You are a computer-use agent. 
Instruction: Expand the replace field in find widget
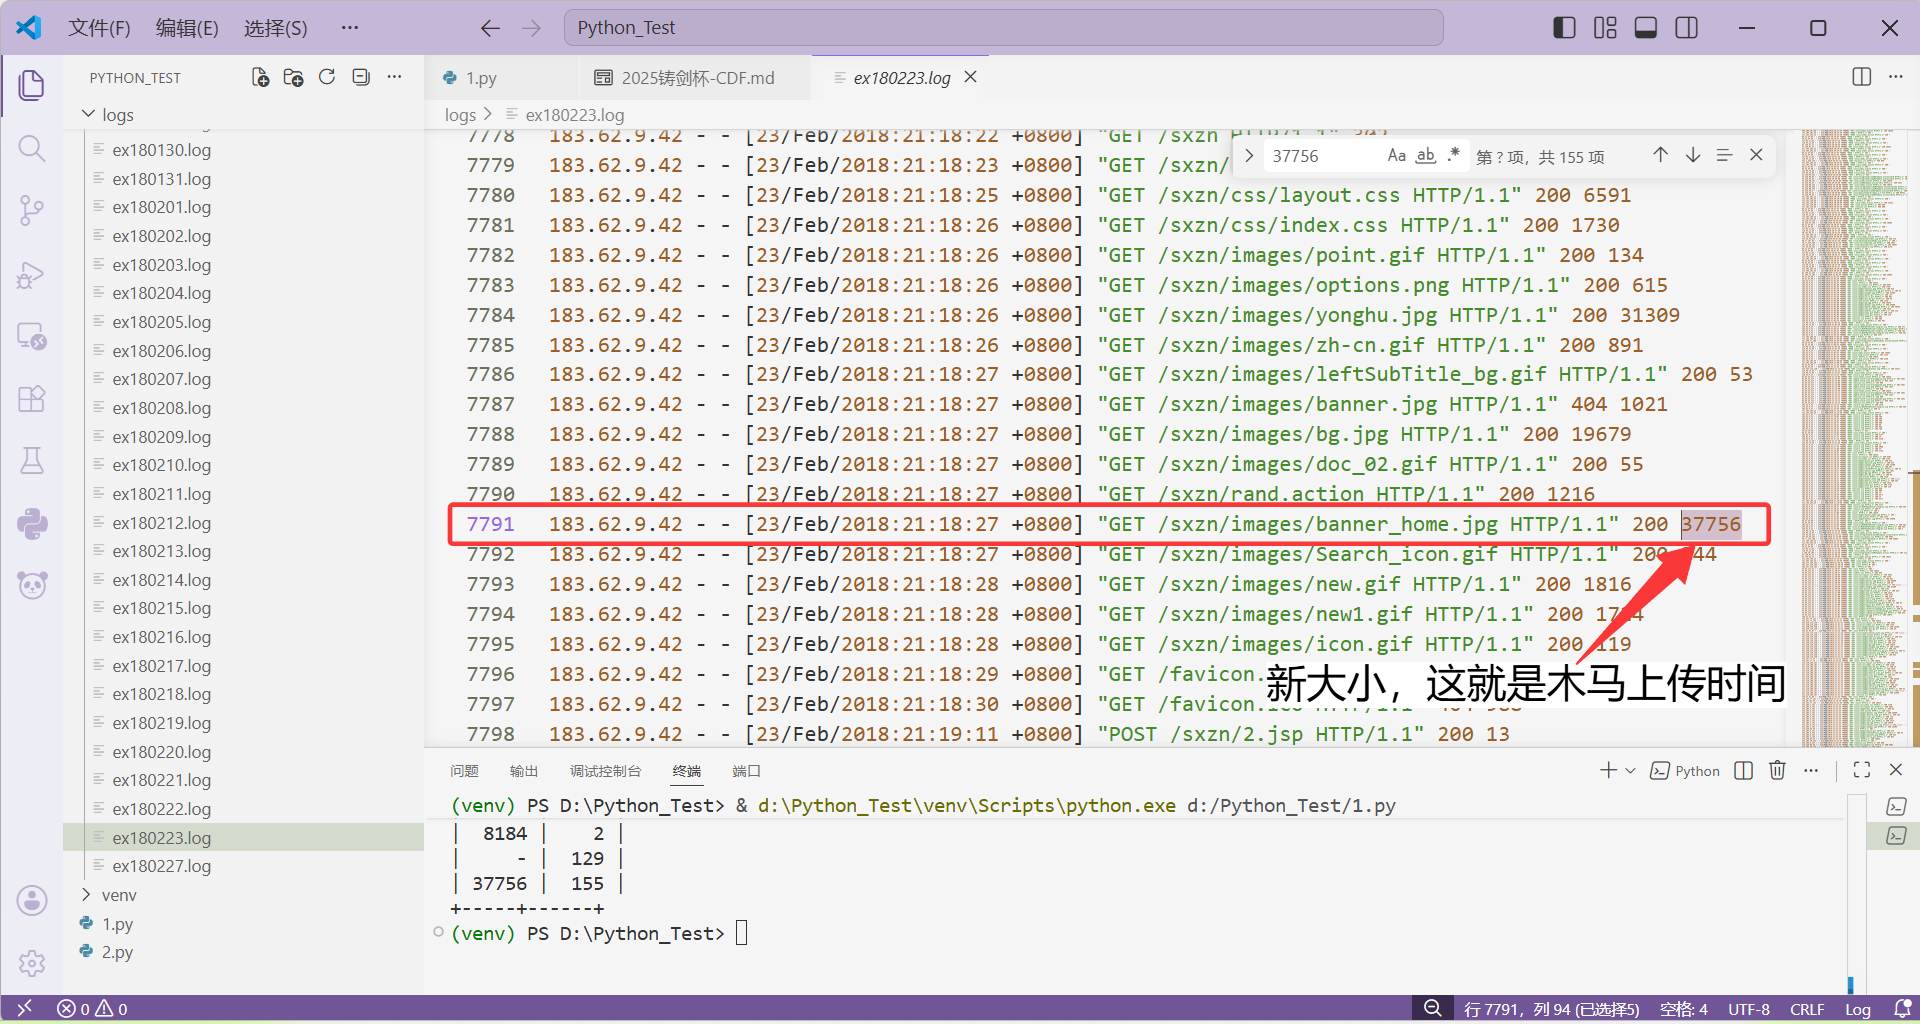pos(1249,155)
